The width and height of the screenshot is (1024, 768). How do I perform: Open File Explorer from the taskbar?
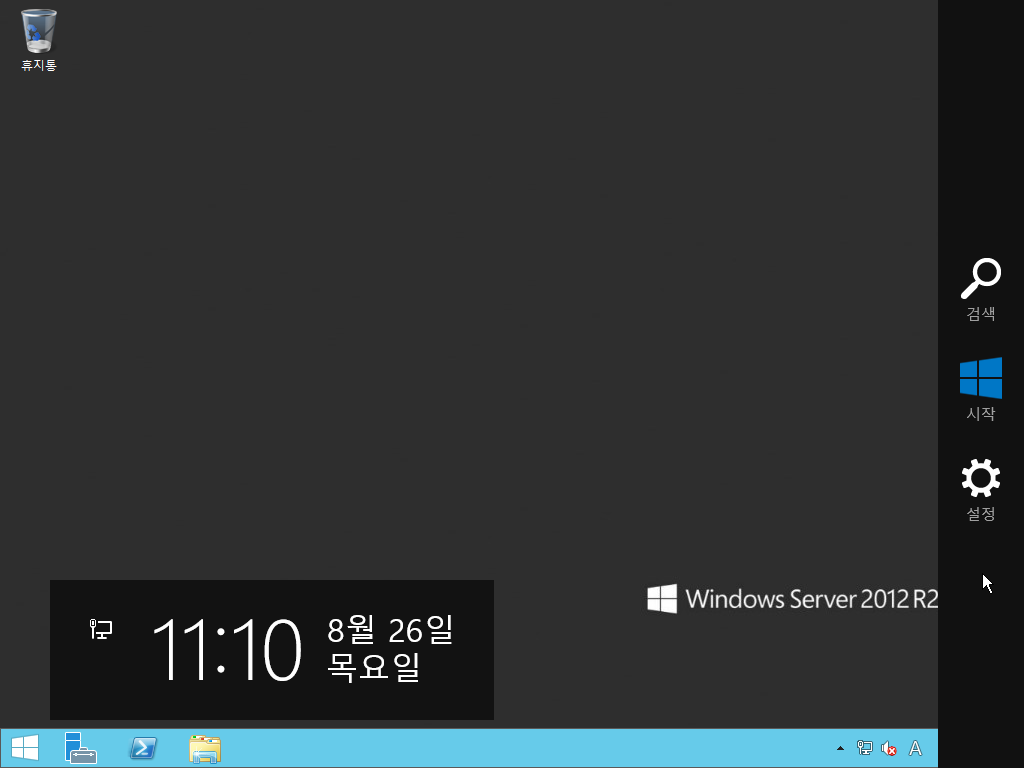click(205, 748)
